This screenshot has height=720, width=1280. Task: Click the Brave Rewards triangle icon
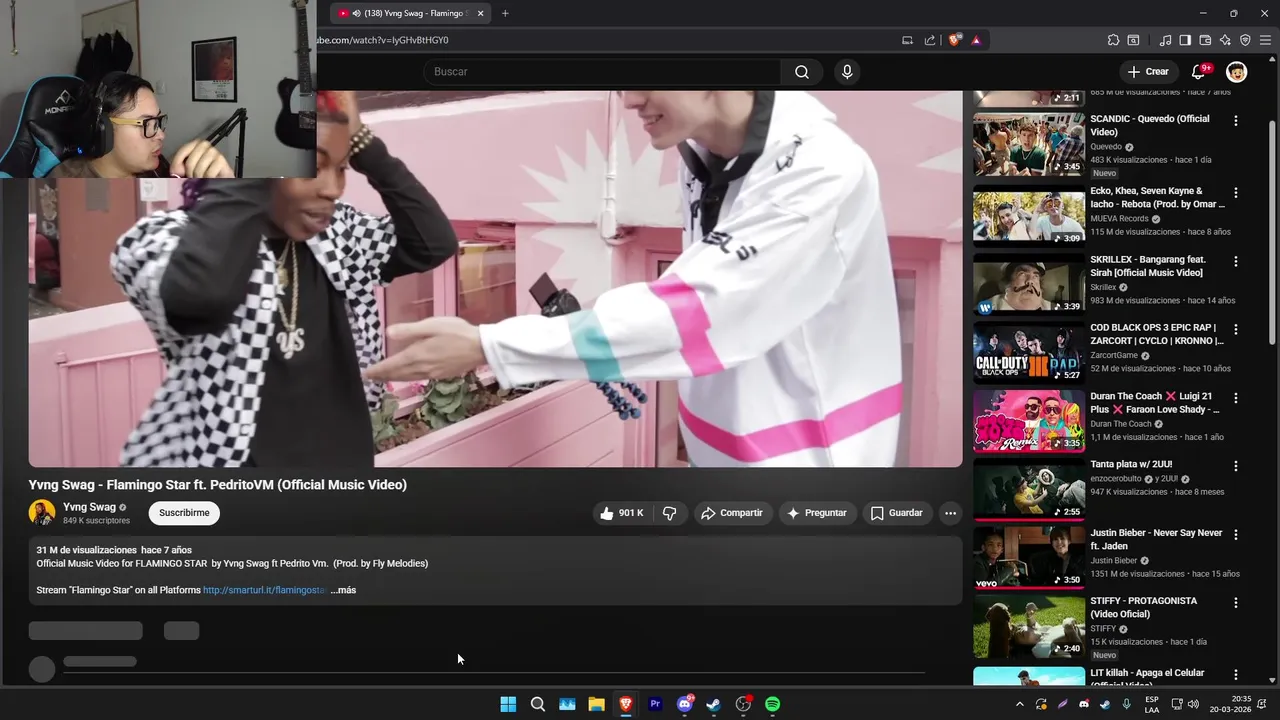pyautogui.click(x=976, y=40)
